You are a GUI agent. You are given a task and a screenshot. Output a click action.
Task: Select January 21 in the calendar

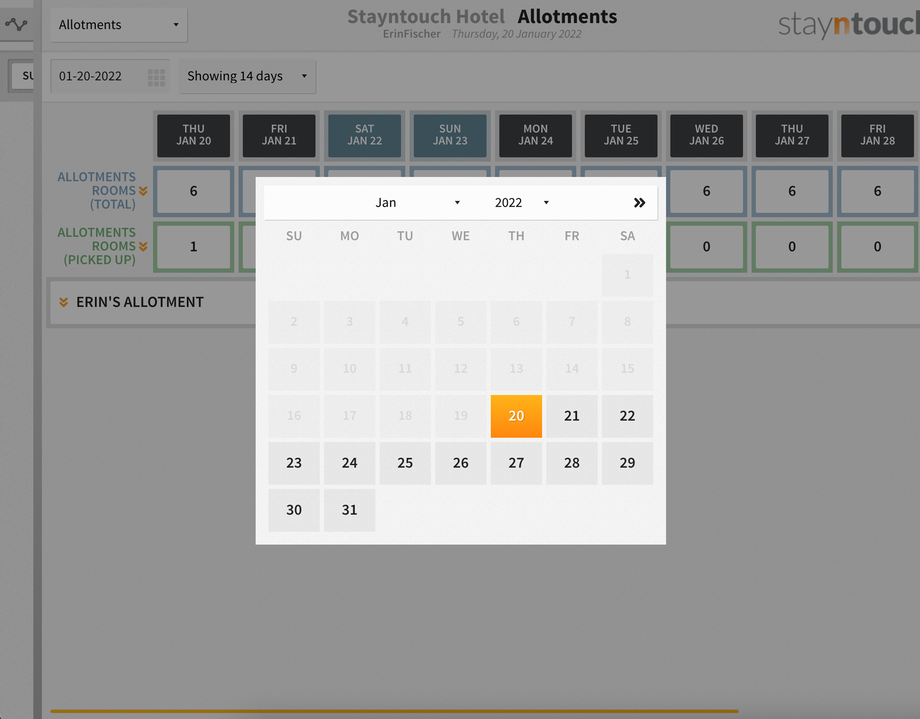[x=571, y=416]
